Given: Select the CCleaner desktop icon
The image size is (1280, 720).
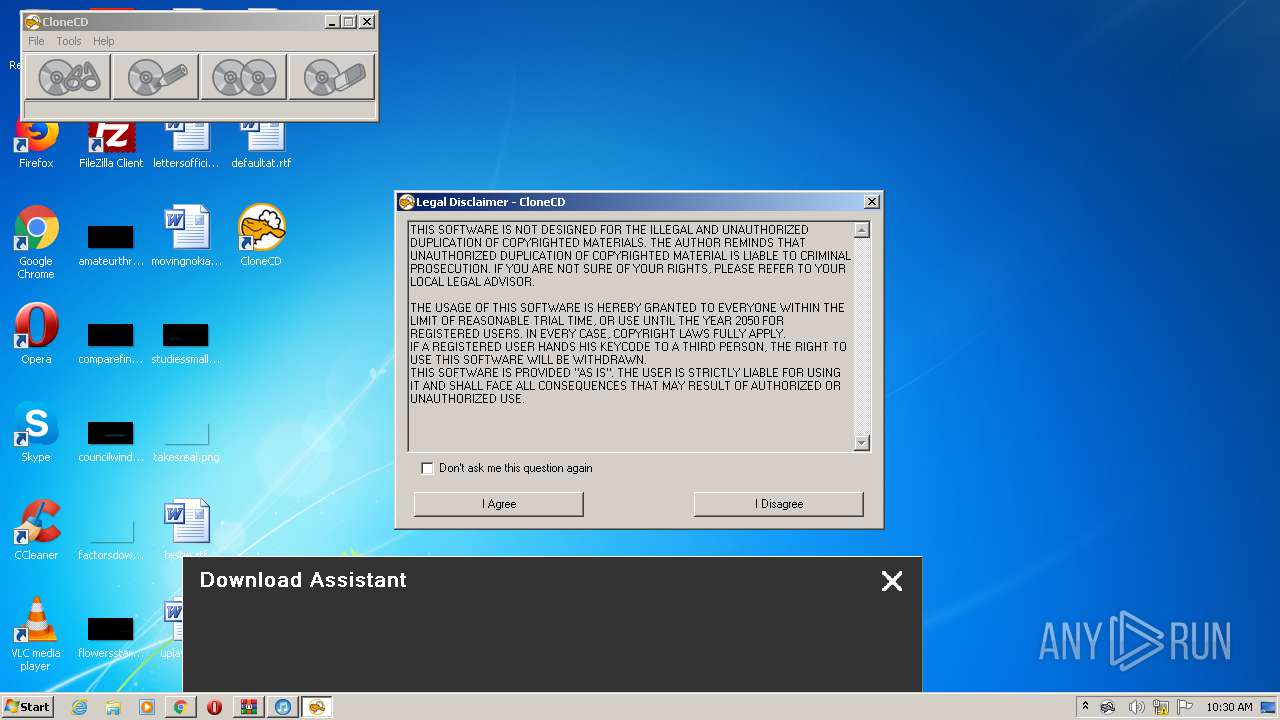Looking at the screenshot, I should coord(36,530).
